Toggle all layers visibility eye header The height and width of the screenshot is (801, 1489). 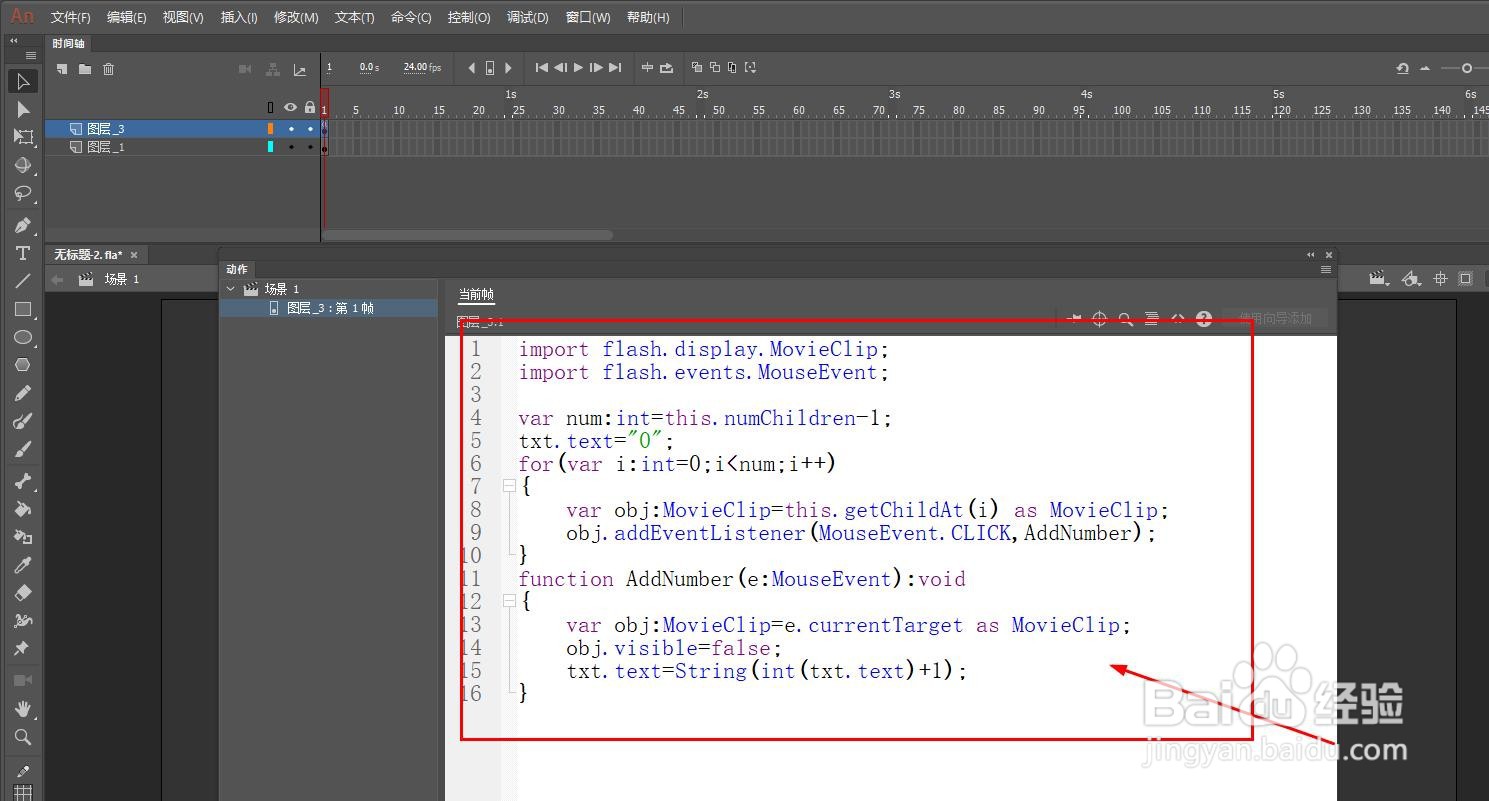(291, 108)
